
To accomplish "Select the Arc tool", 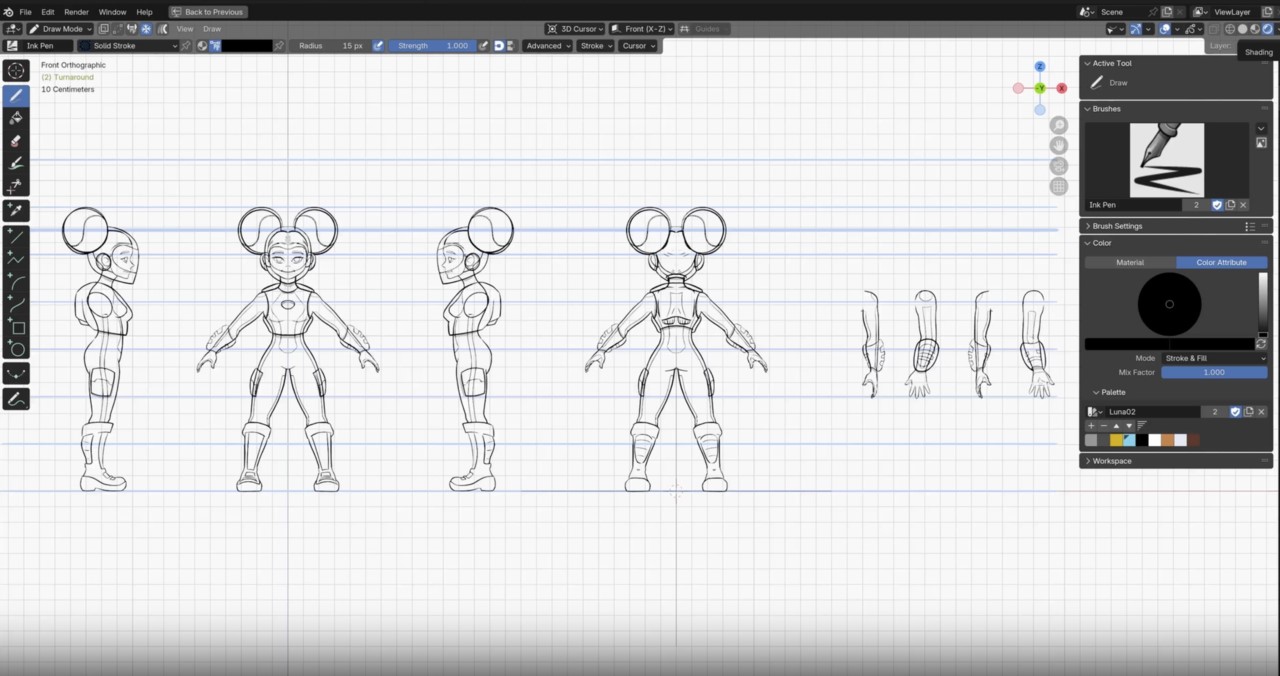I will 15,282.
